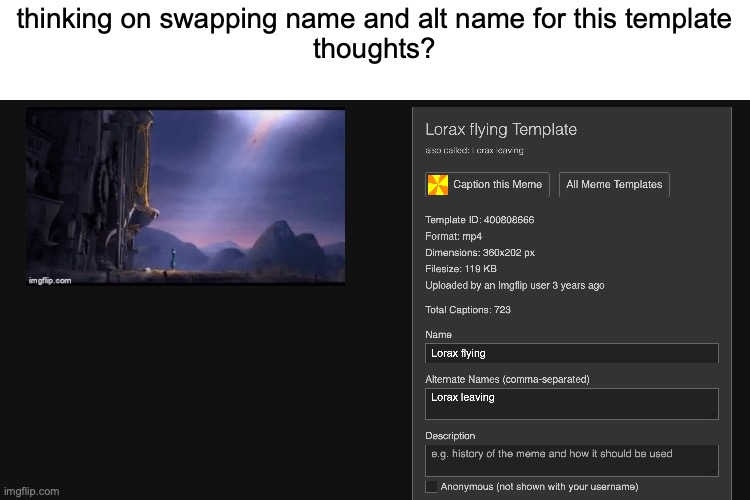
Task: Focus the Name field containing Lorax flying
Action: (572, 353)
